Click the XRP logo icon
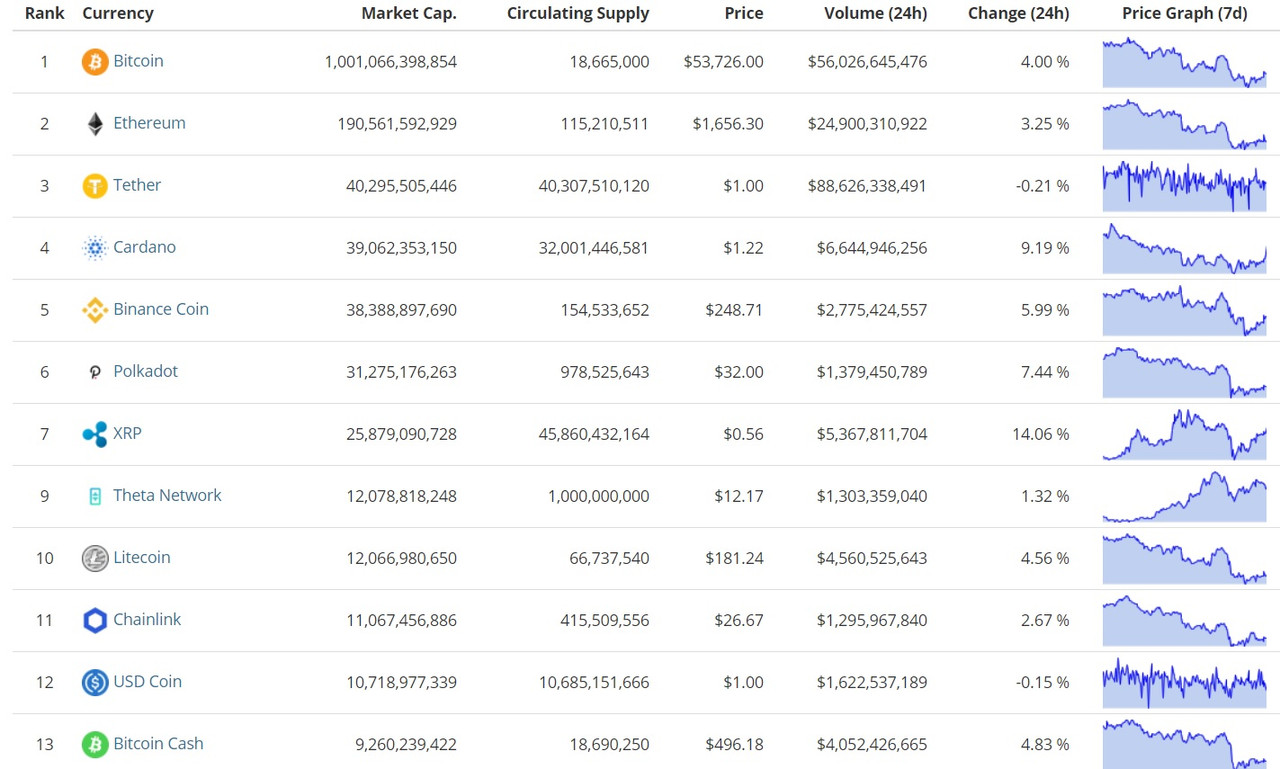The width and height of the screenshot is (1280, 769). tap(95, 434)
